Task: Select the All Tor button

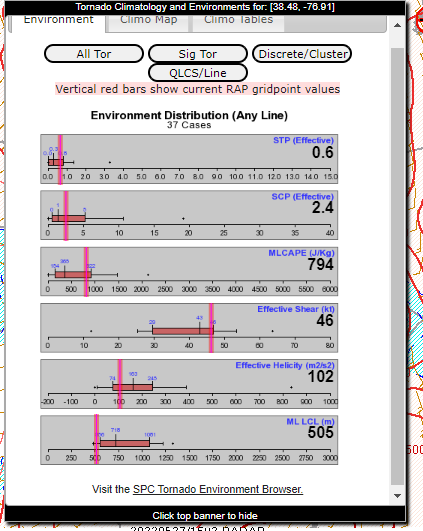Action: 94,54
